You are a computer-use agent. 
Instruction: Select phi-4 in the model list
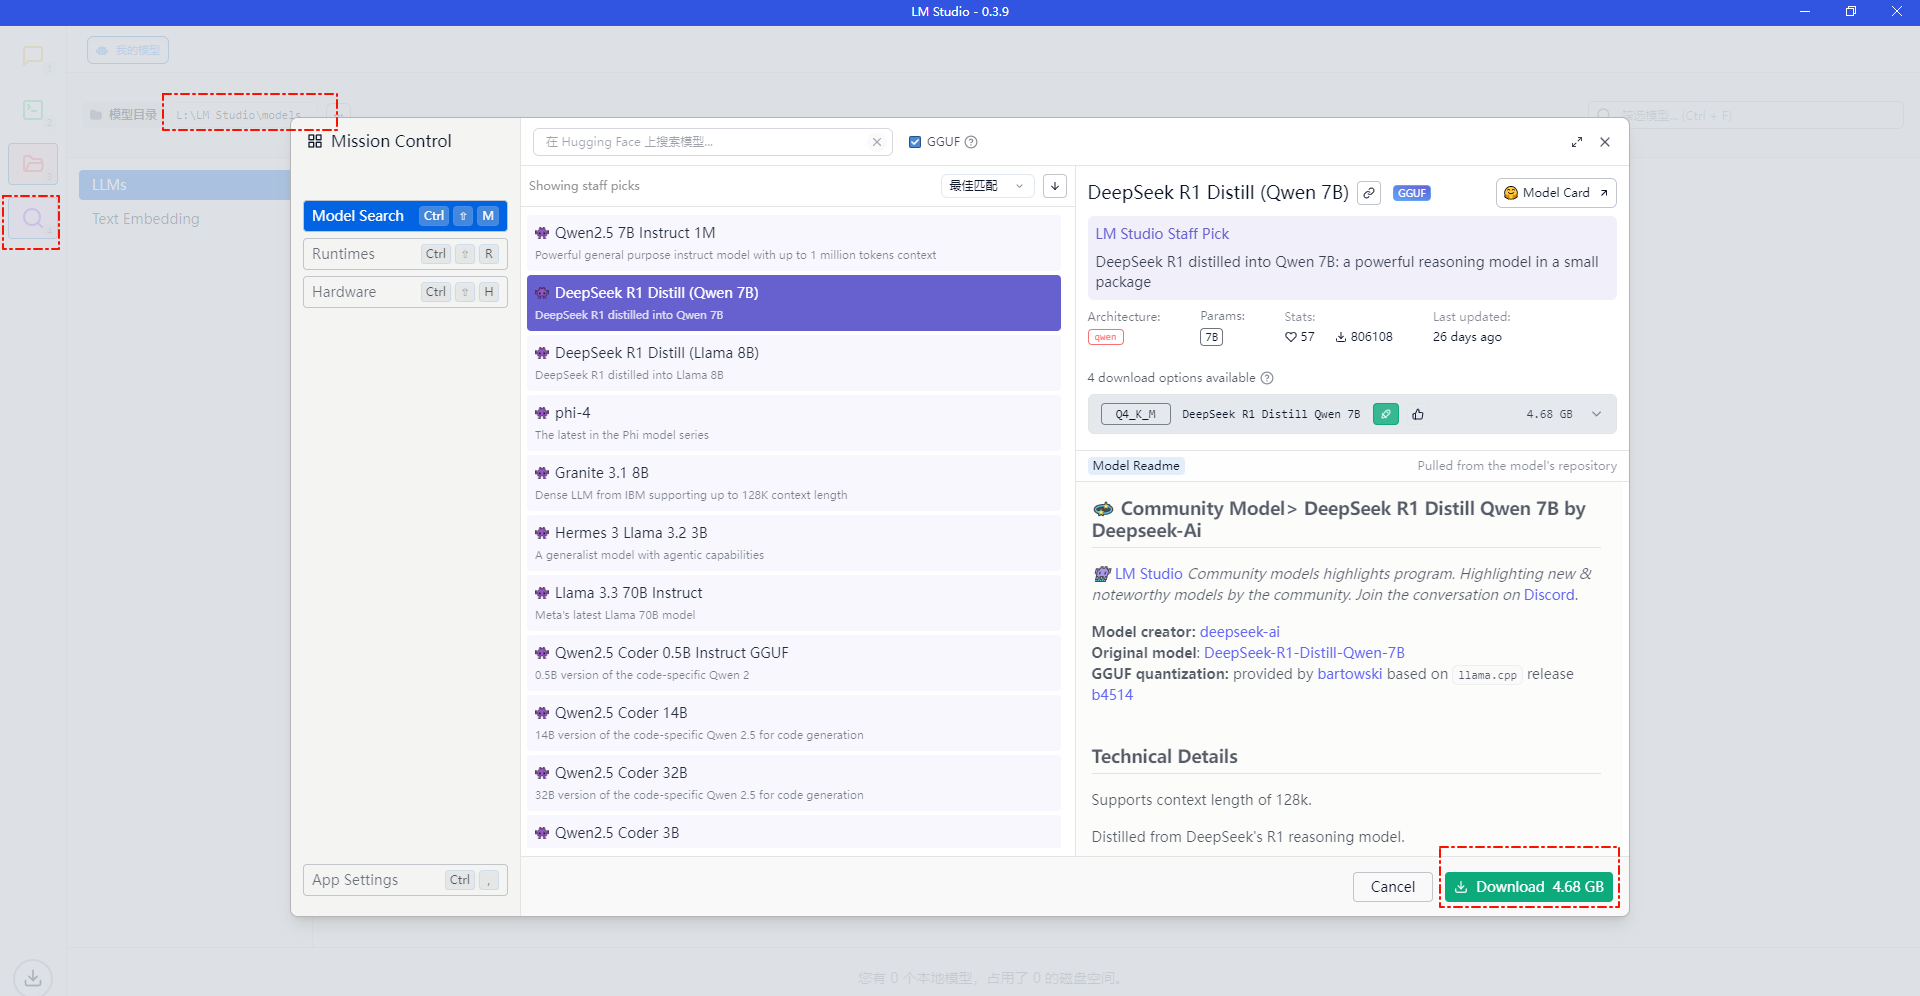pyautogui.click(x=794, y=423)
